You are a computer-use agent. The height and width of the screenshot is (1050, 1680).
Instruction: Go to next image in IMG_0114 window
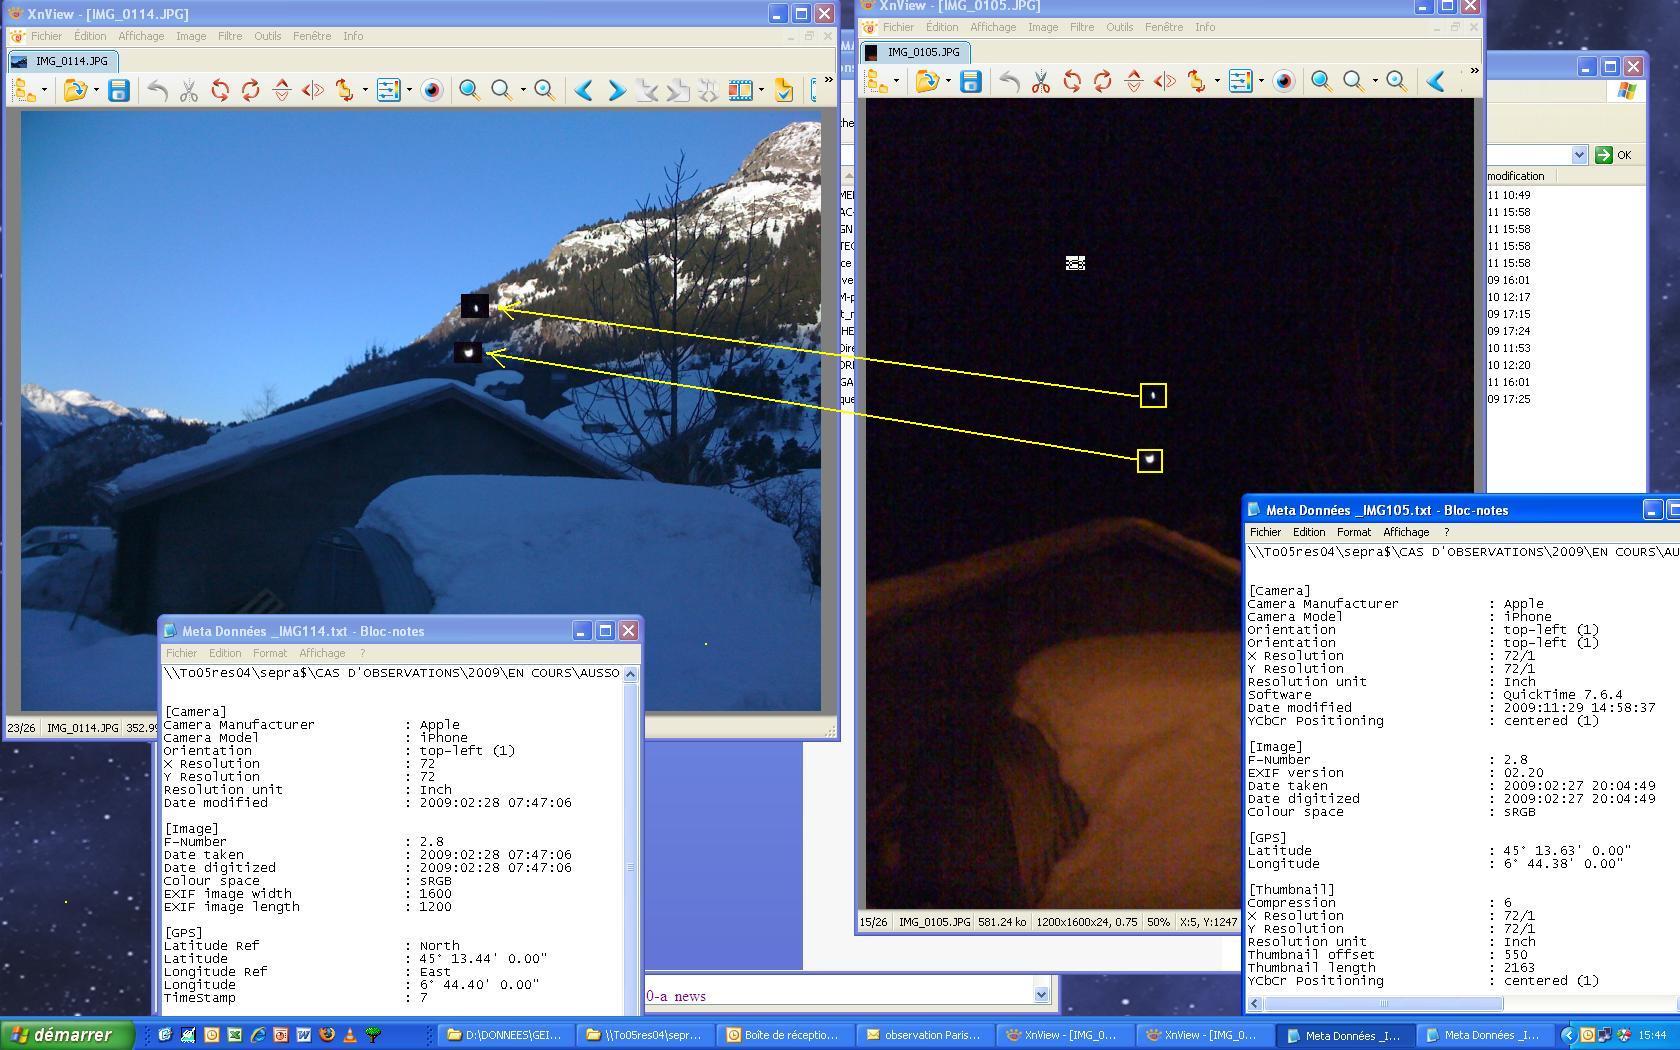click(x=616, y=91)
